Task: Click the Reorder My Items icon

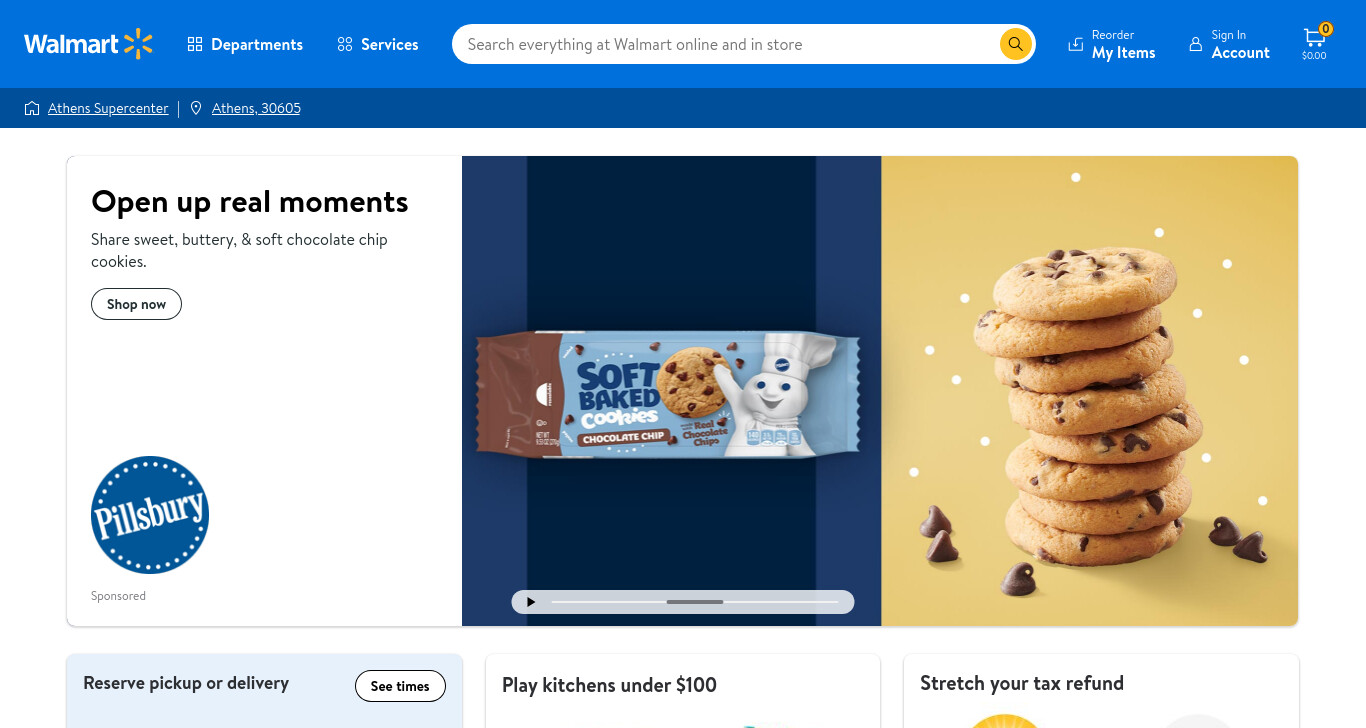Action: [x=1075, y=44]
